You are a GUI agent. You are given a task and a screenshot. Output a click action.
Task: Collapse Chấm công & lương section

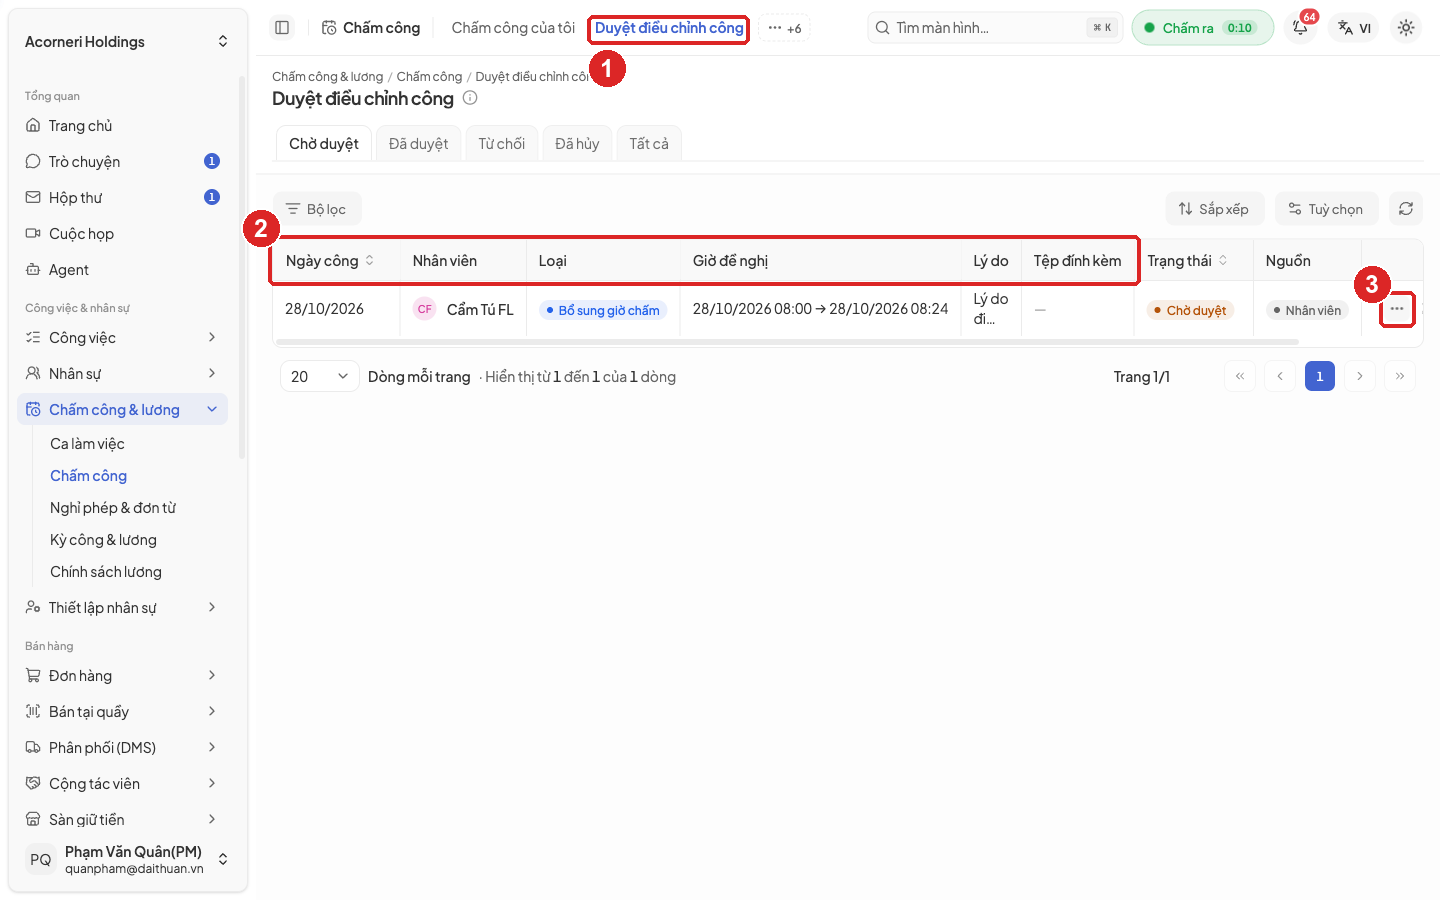point(122,410)
